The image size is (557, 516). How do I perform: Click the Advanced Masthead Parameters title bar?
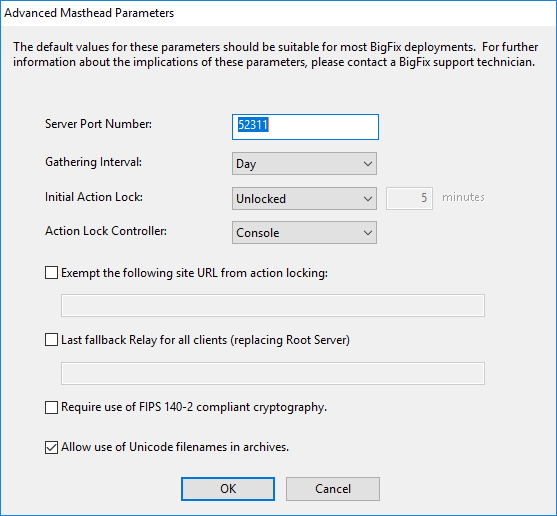click(x=278, y=13)
